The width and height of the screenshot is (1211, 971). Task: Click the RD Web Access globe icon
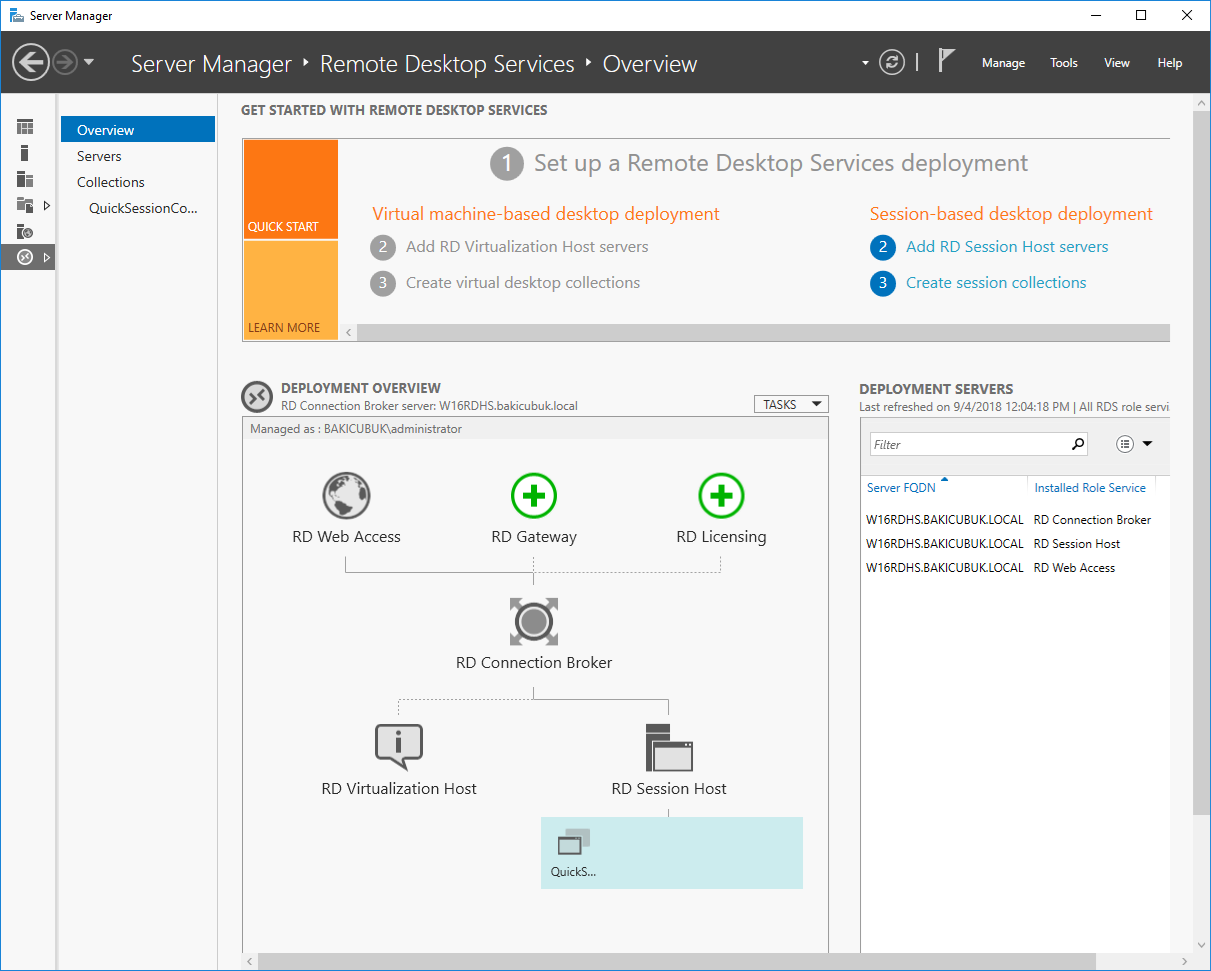(x=346, y=495)
